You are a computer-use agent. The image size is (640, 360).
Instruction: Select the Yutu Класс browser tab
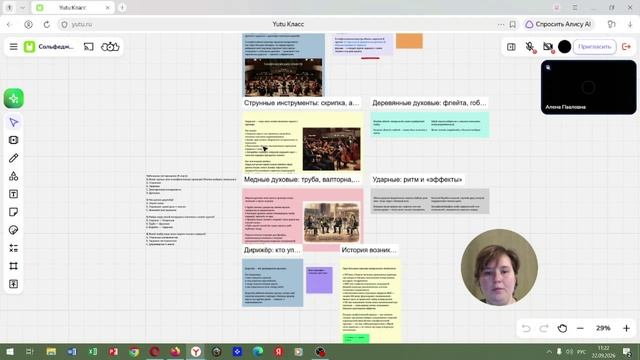tap(73, 7)
